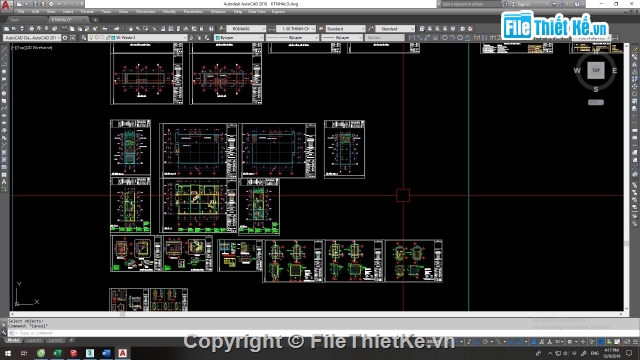Click the add layout plus button beside Layout2

[x=71, y=340]
